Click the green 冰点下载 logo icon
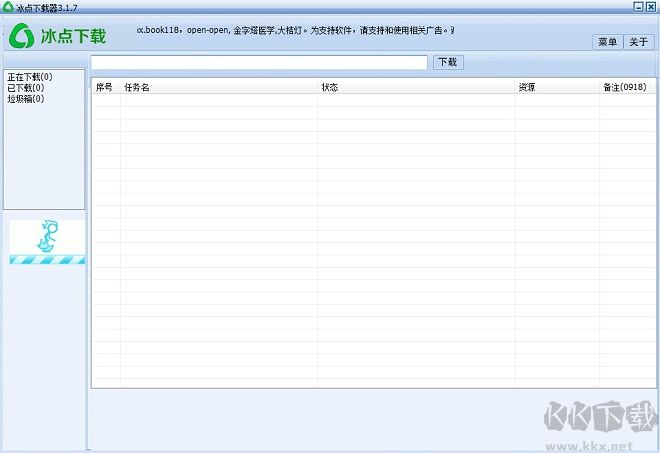The width and height of the screenshot is (660, 453). click(21, 36)
